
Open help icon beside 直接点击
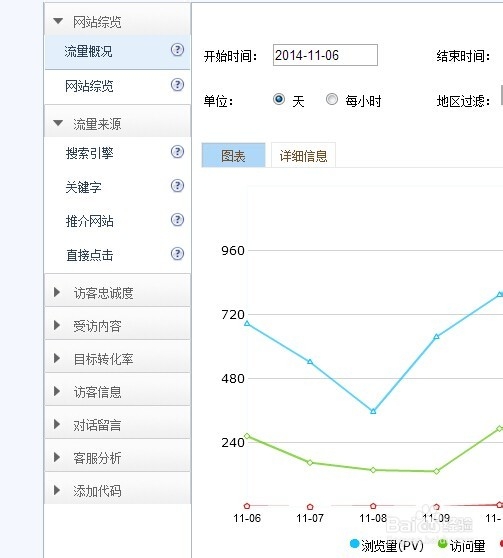177,254
